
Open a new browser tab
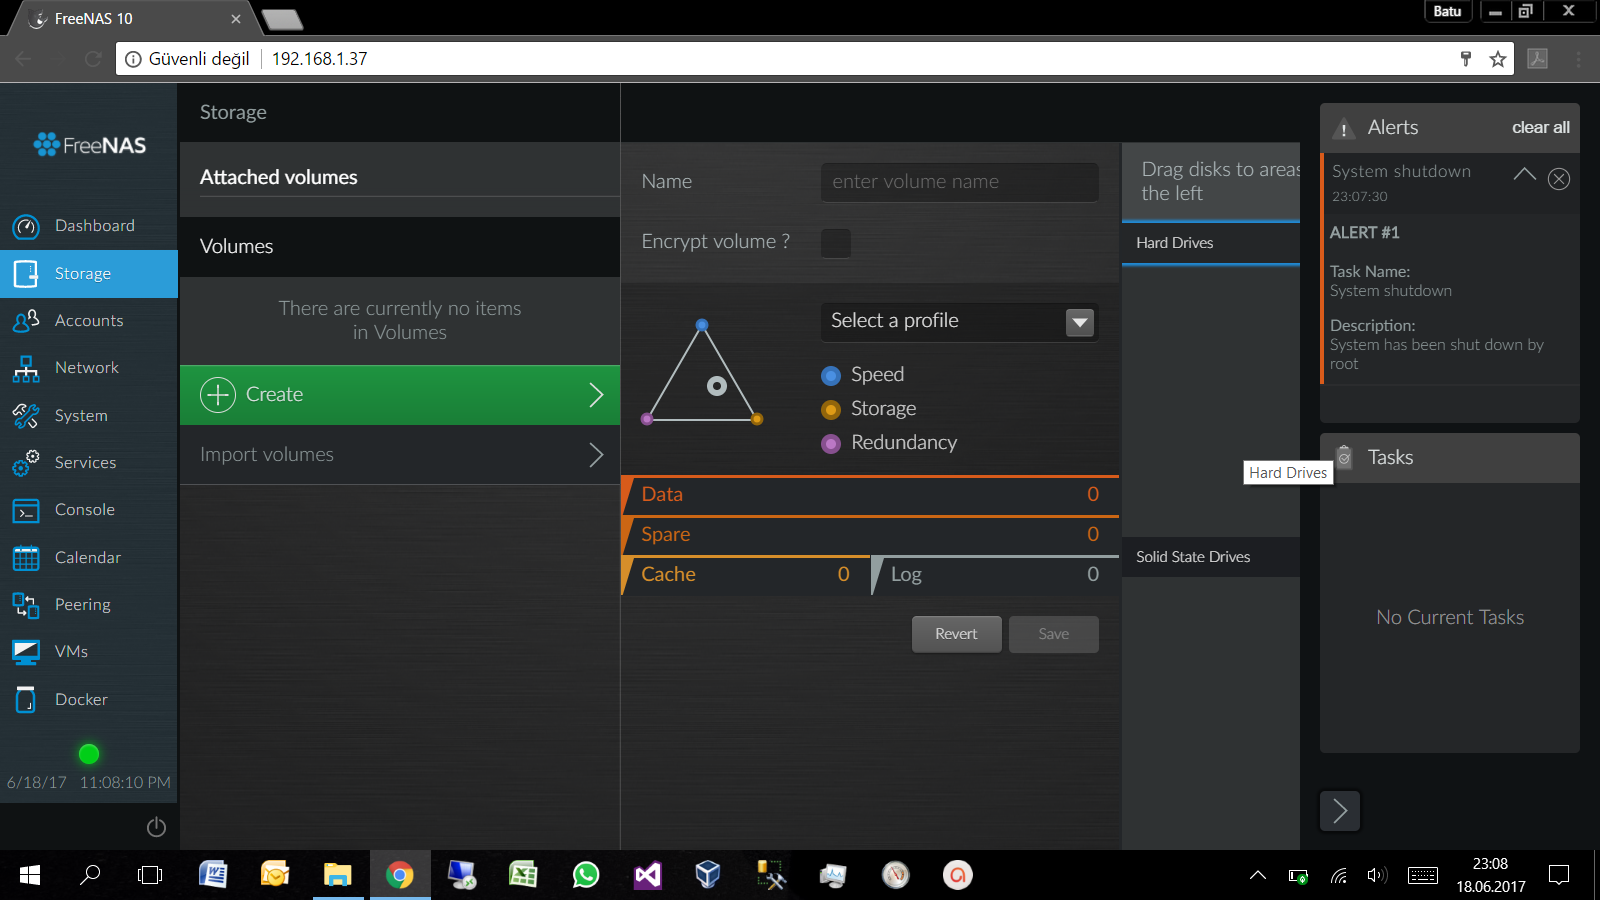(283, 20)
